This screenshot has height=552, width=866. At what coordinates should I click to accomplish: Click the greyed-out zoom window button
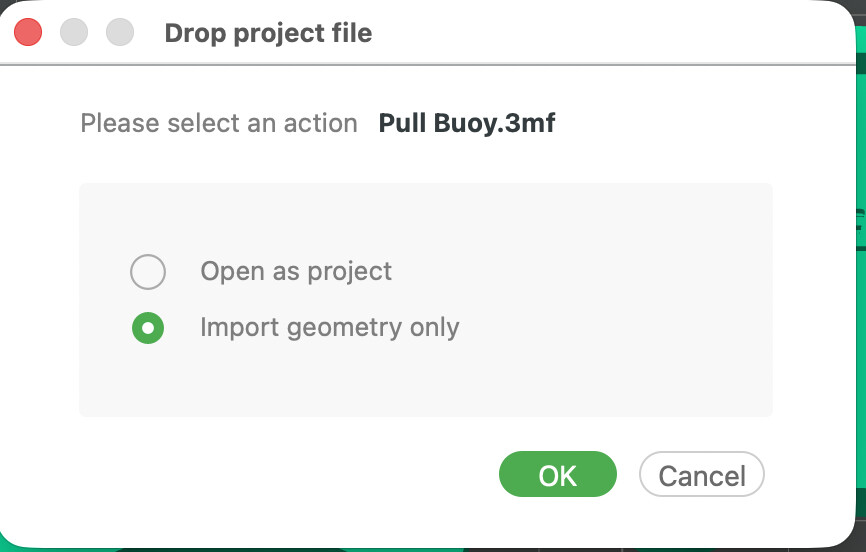click(120, 32)
